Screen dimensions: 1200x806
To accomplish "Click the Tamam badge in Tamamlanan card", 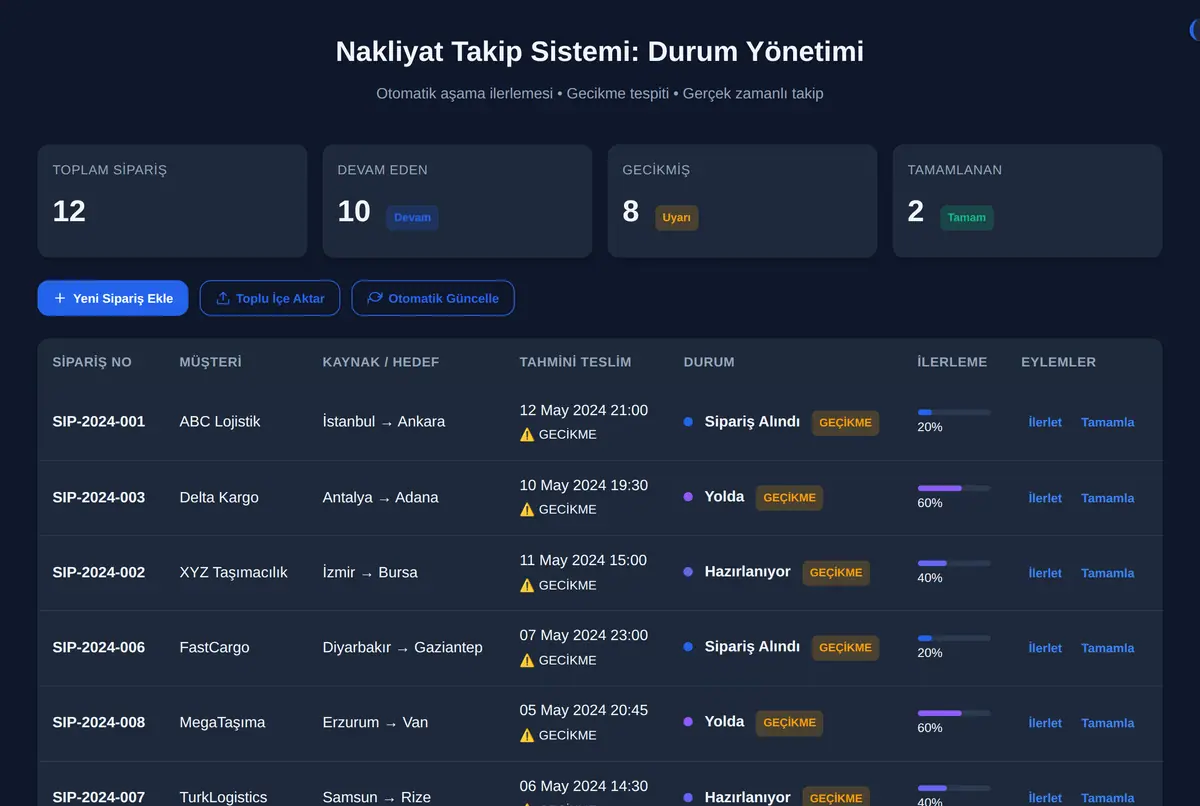I will (966, 217).
